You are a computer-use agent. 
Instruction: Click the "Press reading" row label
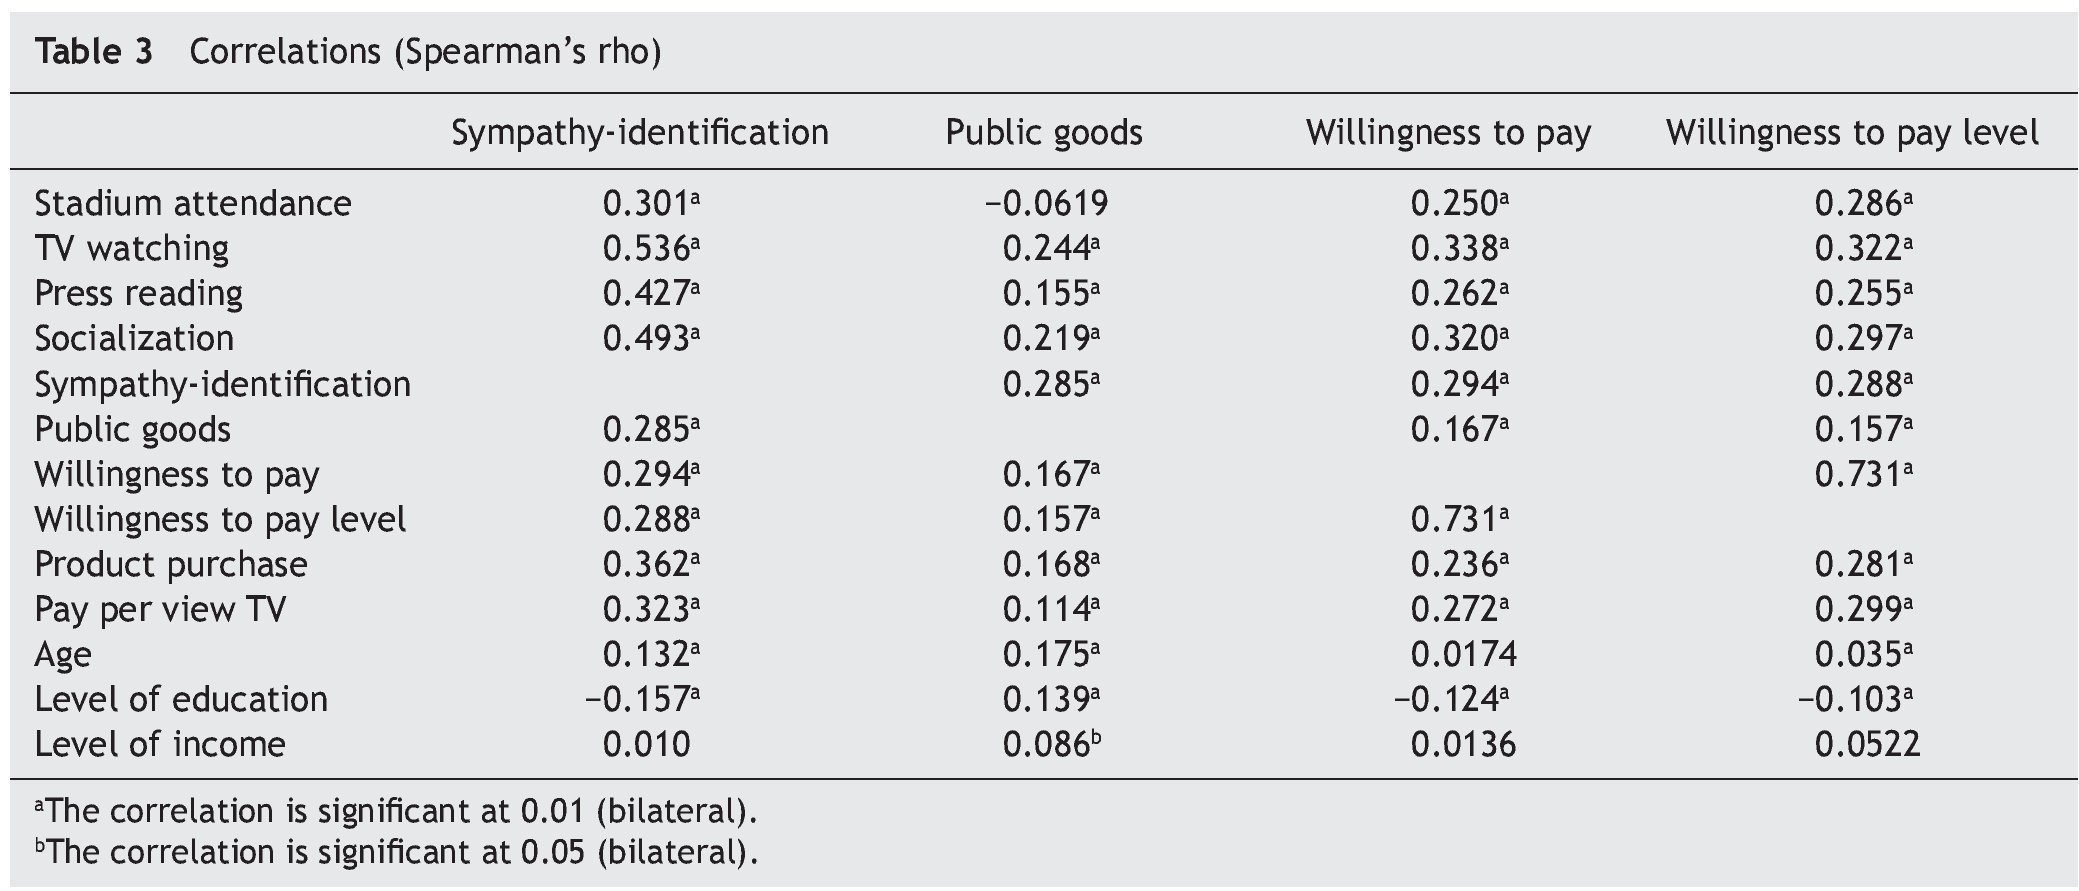139,293
